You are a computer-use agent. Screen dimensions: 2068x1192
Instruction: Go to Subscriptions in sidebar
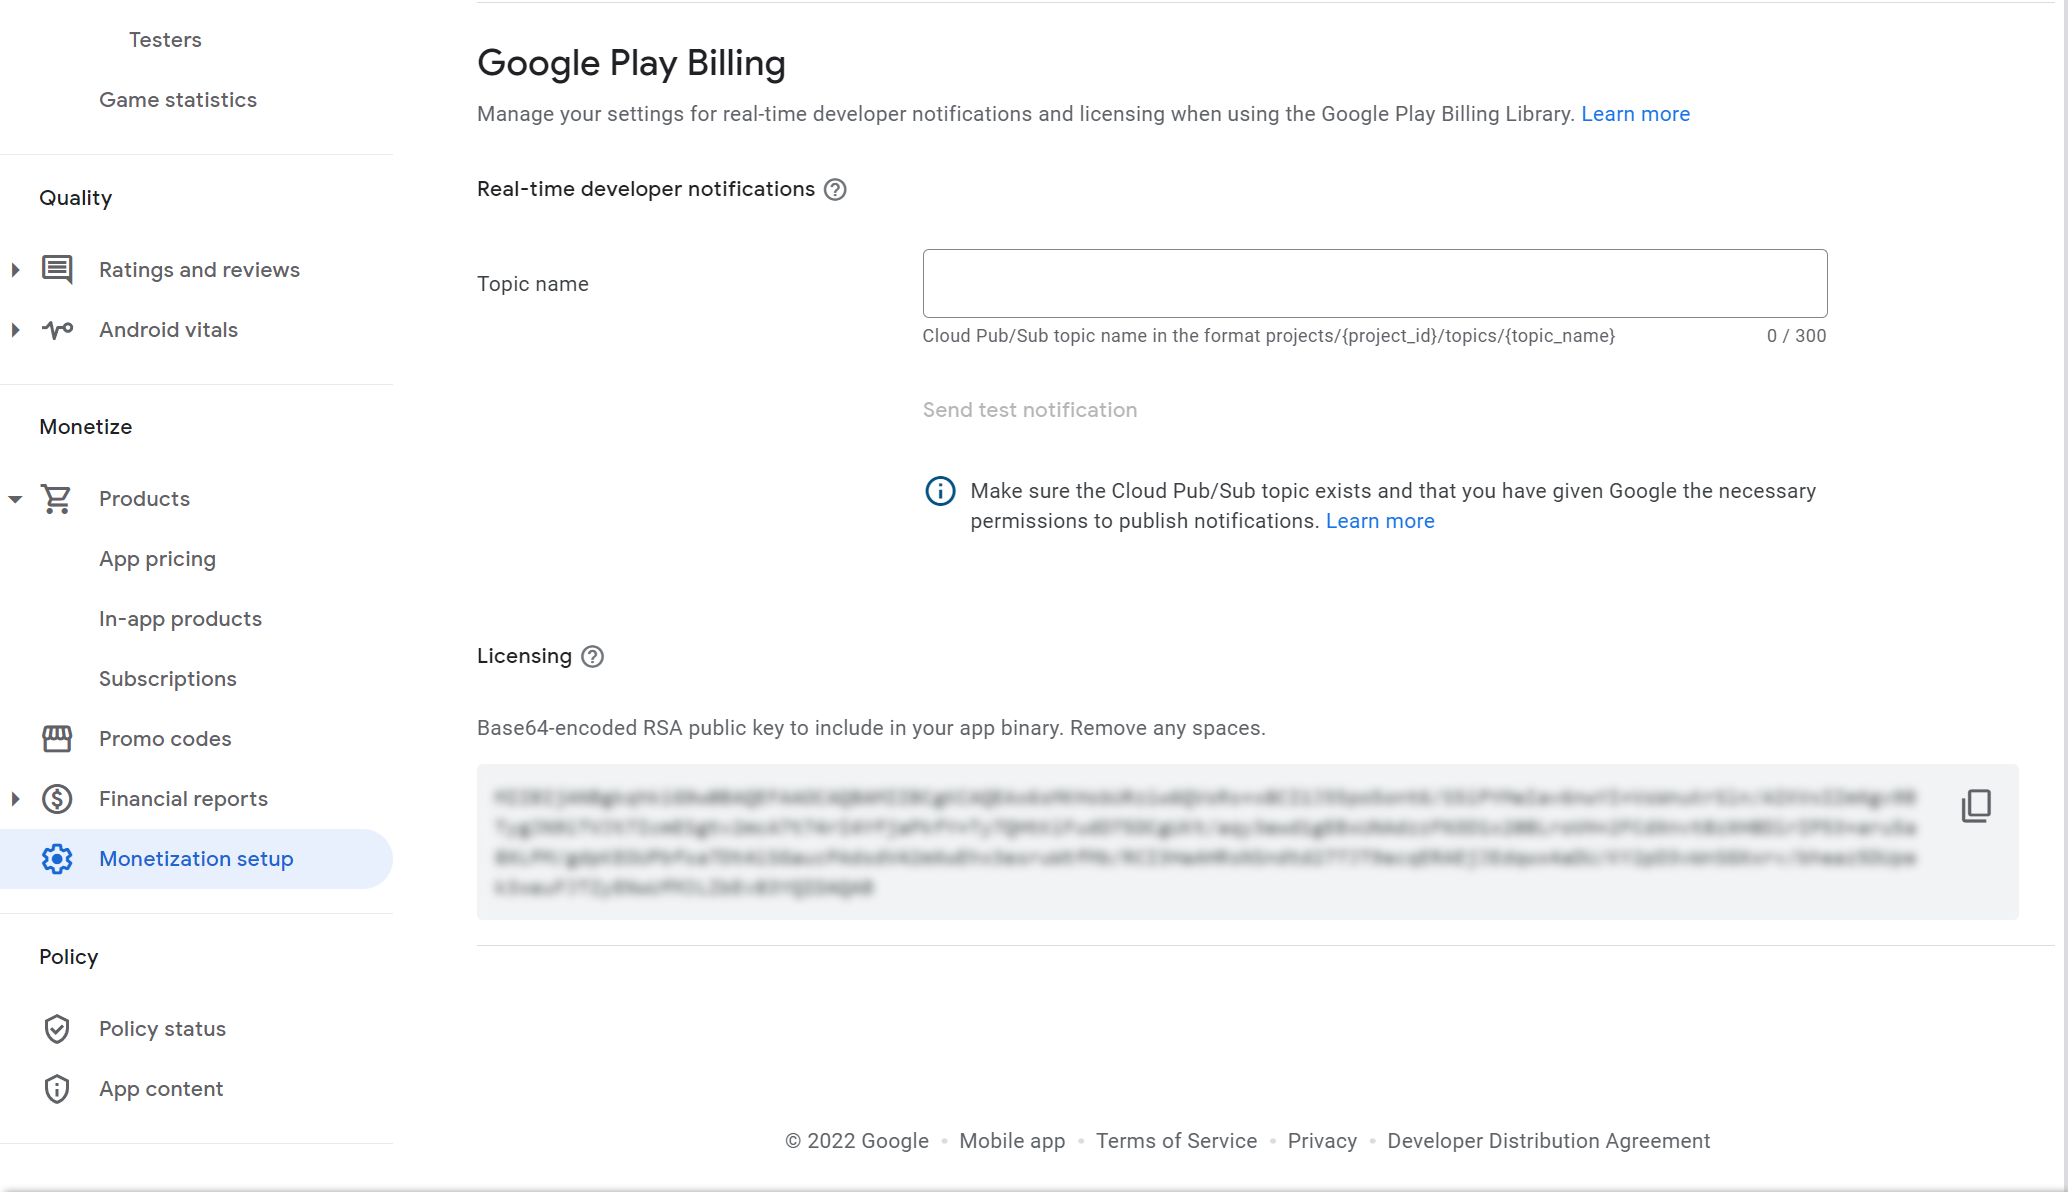pos(167,679)
